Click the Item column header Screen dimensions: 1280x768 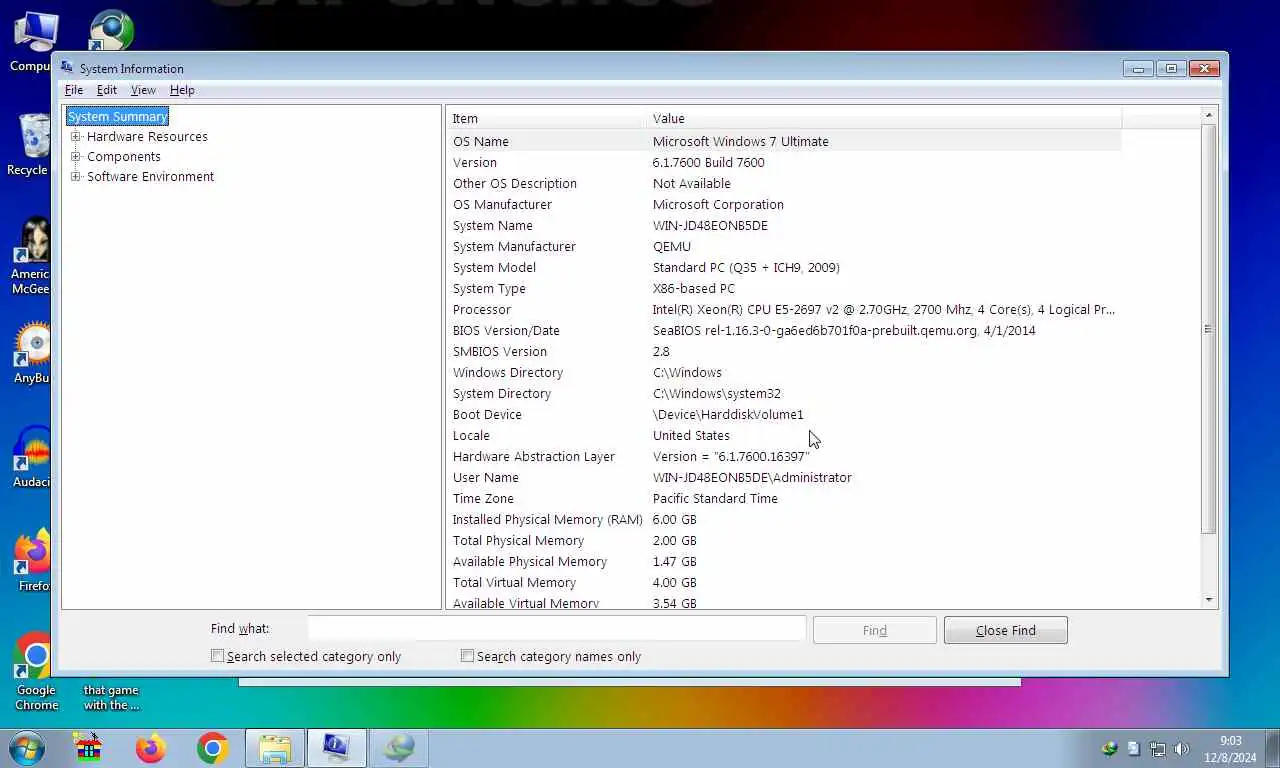click(546, 118)
